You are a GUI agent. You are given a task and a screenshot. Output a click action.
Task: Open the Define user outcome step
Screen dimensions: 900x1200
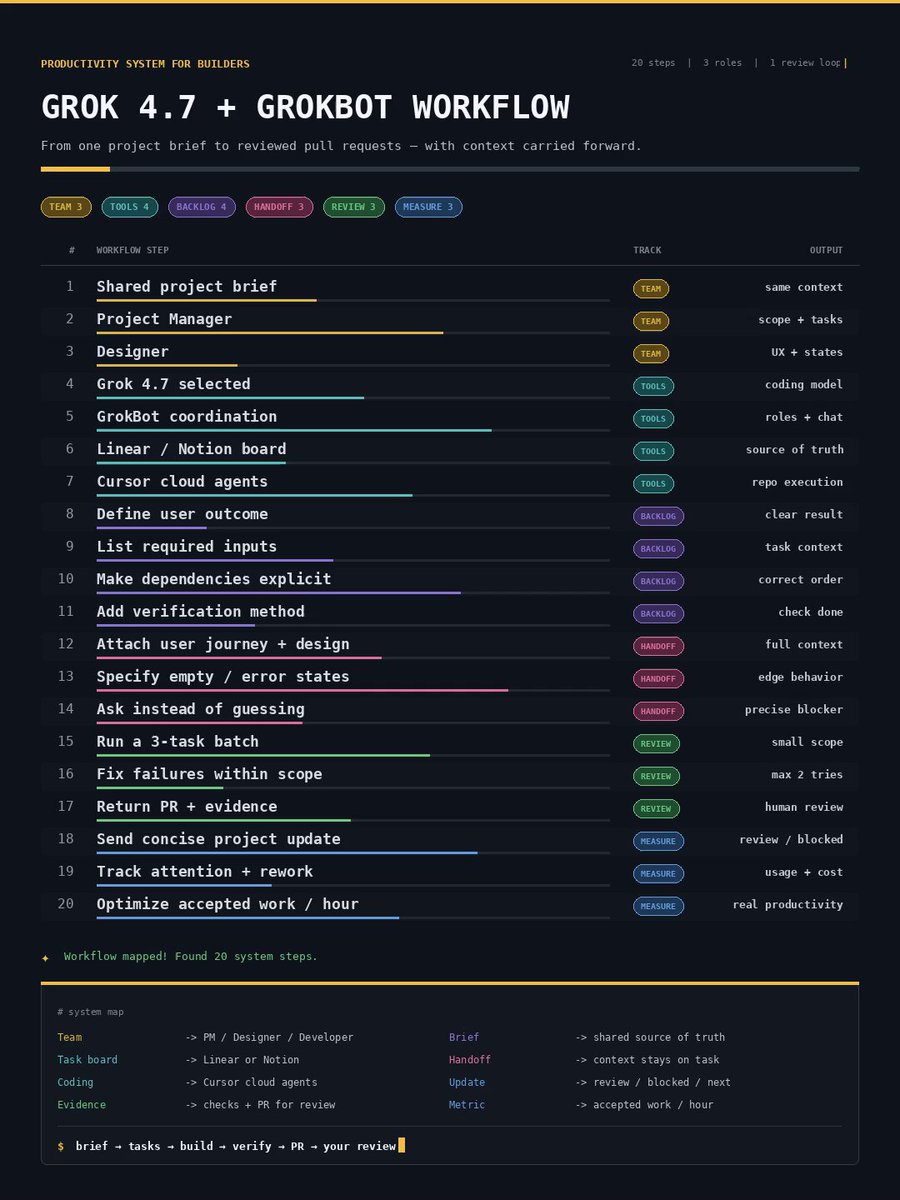[x=182, y=514]
